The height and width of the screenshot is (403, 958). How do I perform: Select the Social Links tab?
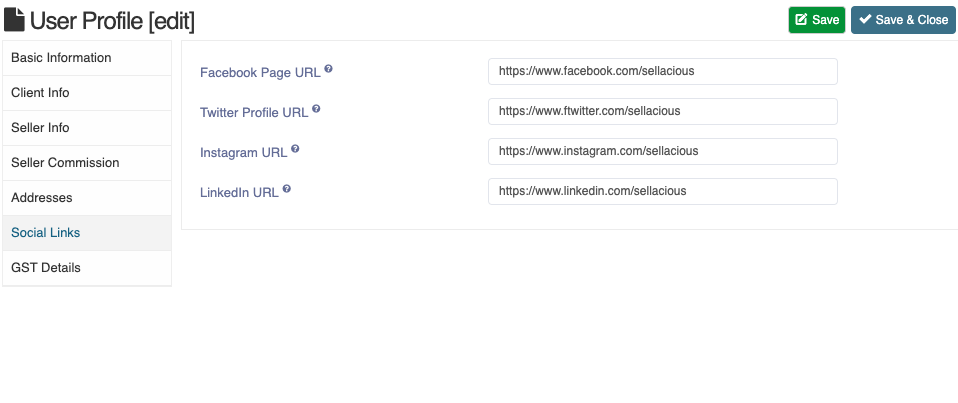click(x=87, y=233)
